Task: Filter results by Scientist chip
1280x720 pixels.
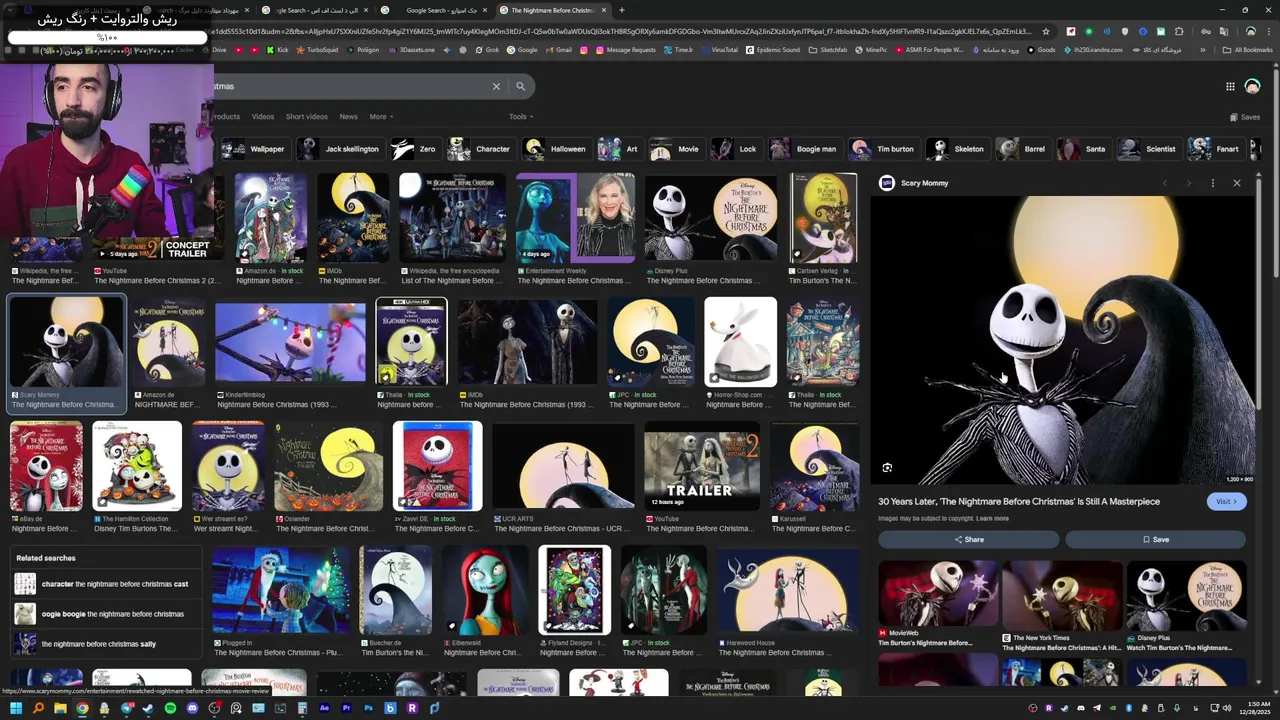Action: 1149,149
